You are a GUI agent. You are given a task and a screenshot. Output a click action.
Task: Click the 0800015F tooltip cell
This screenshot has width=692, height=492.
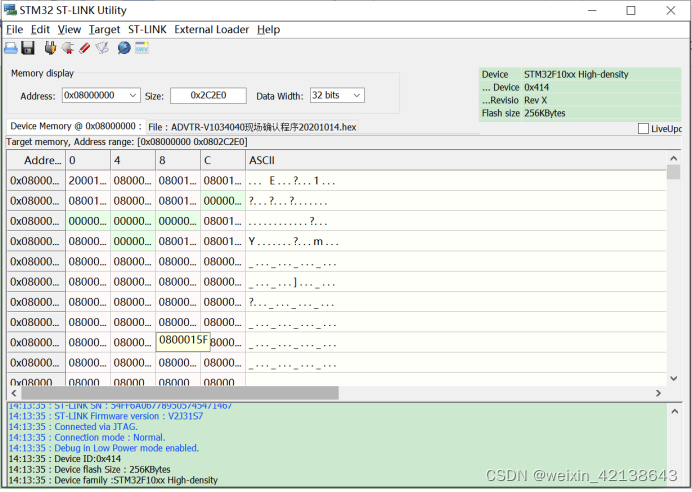[x=183, y=341]
